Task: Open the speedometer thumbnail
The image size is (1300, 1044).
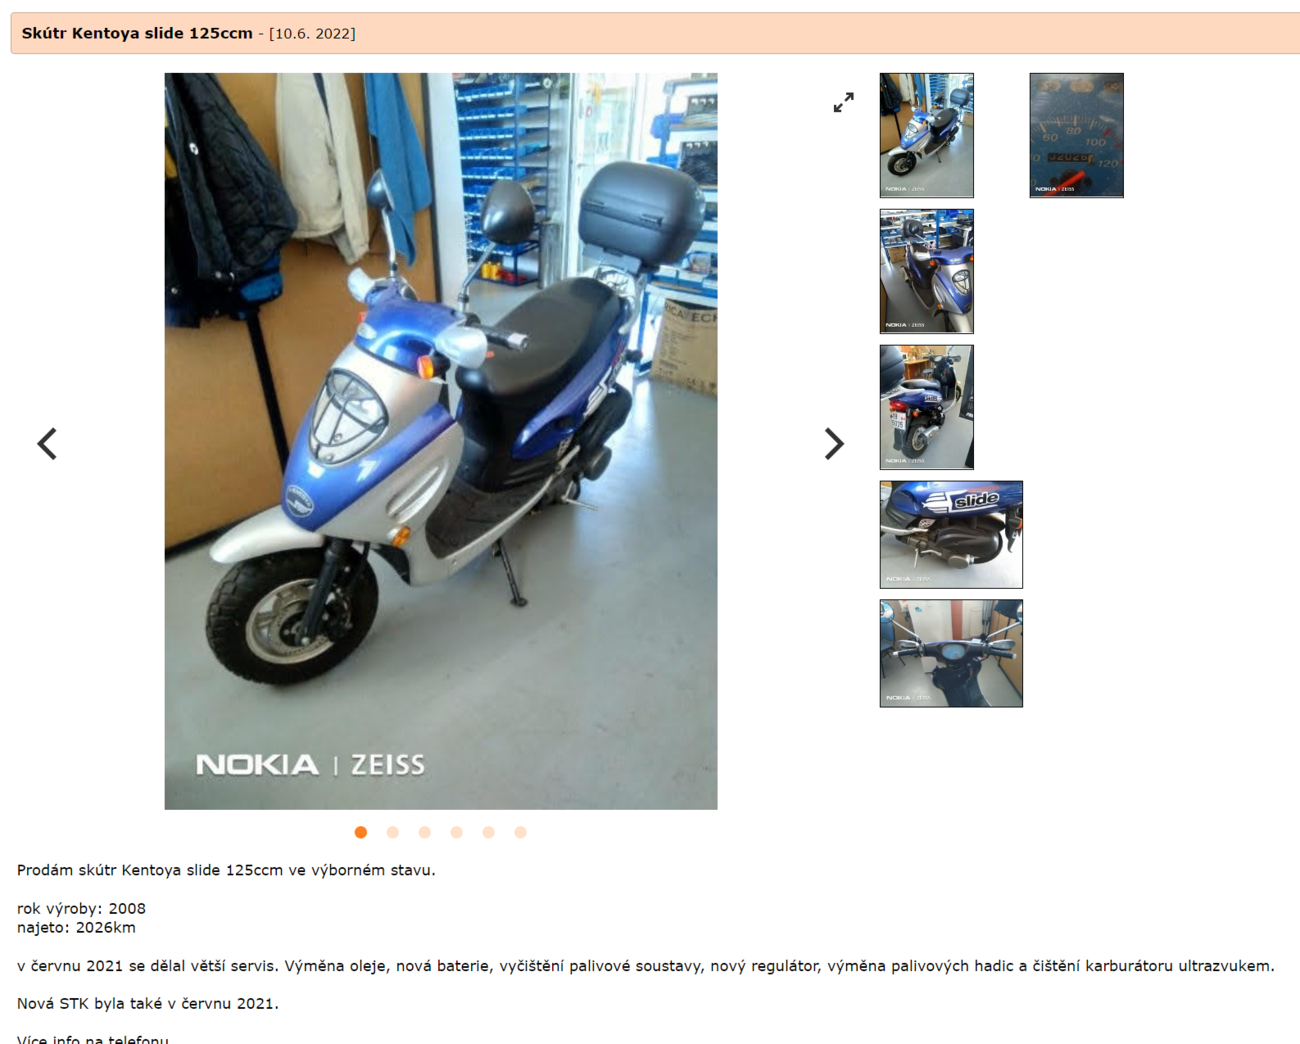Action: (x=1076, y=135)
